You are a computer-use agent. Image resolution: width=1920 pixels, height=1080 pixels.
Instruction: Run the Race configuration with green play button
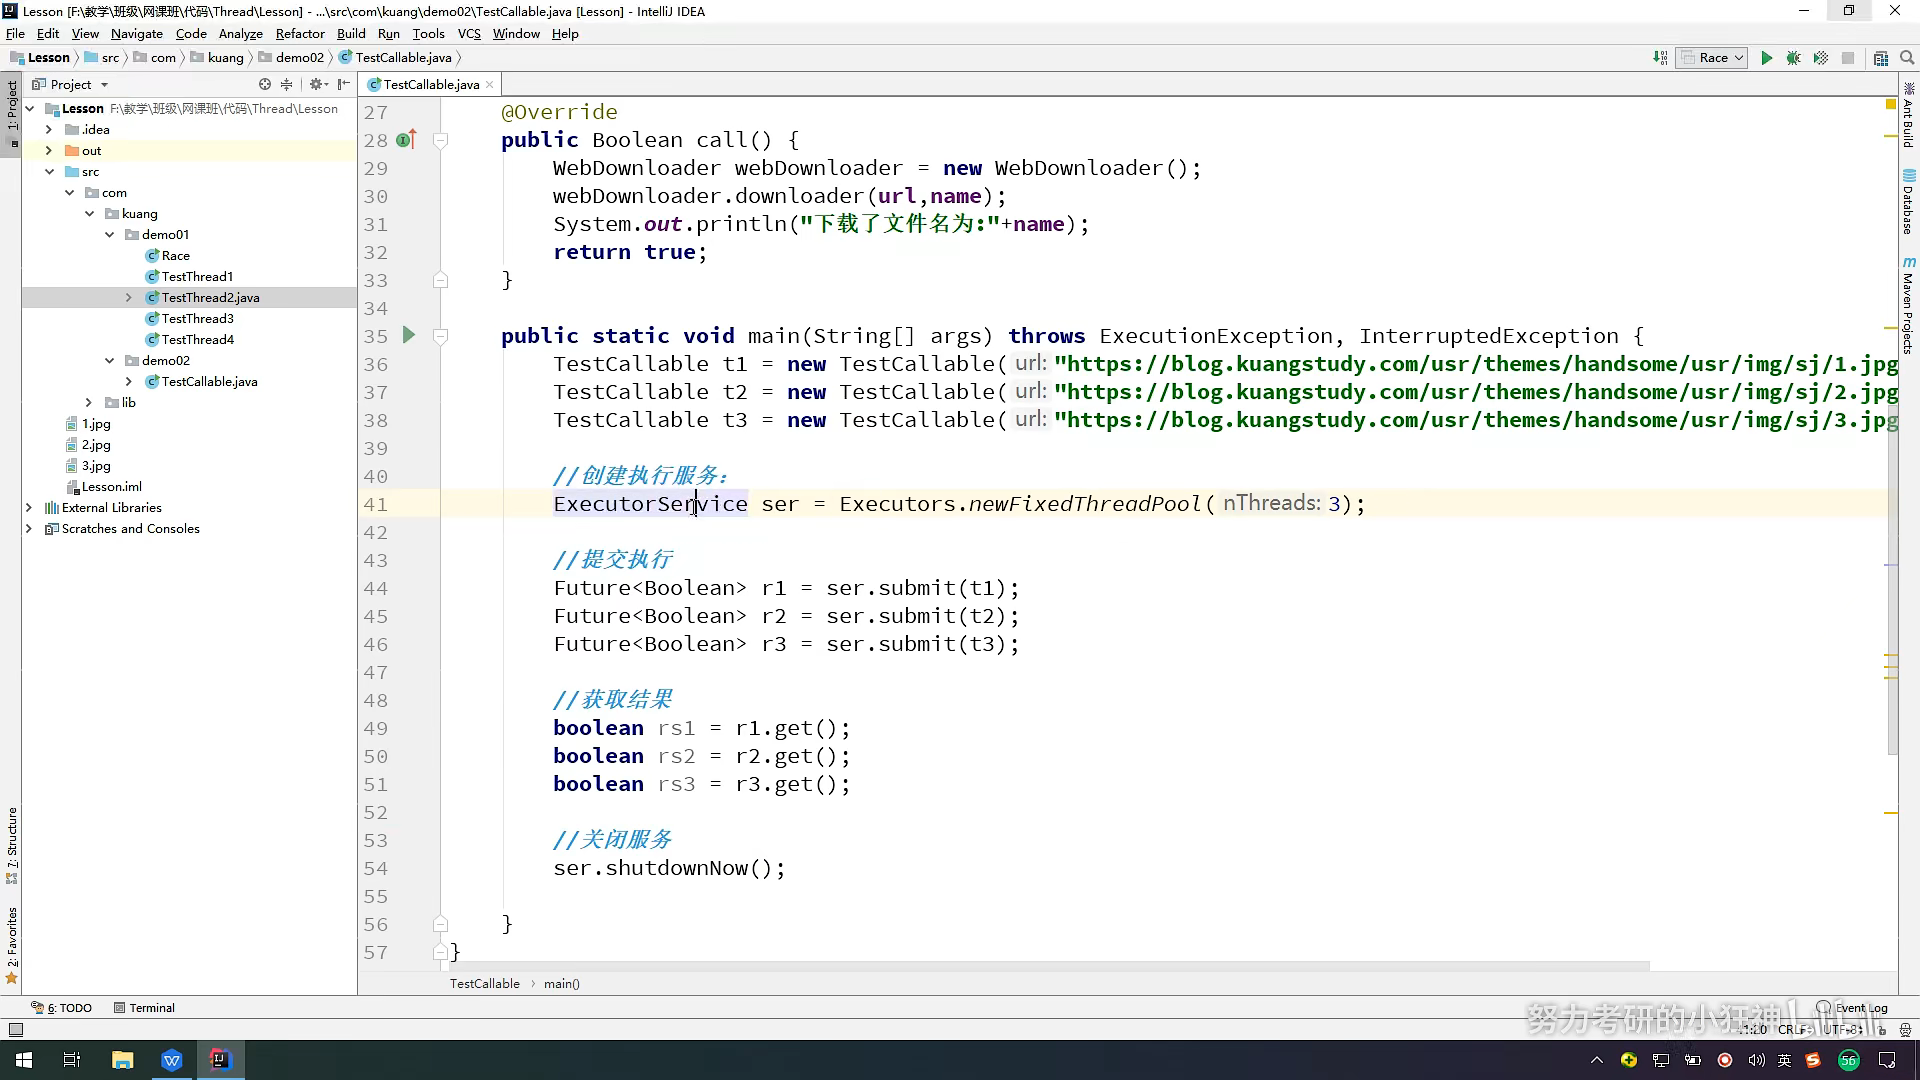click(x=1766, y=58)
